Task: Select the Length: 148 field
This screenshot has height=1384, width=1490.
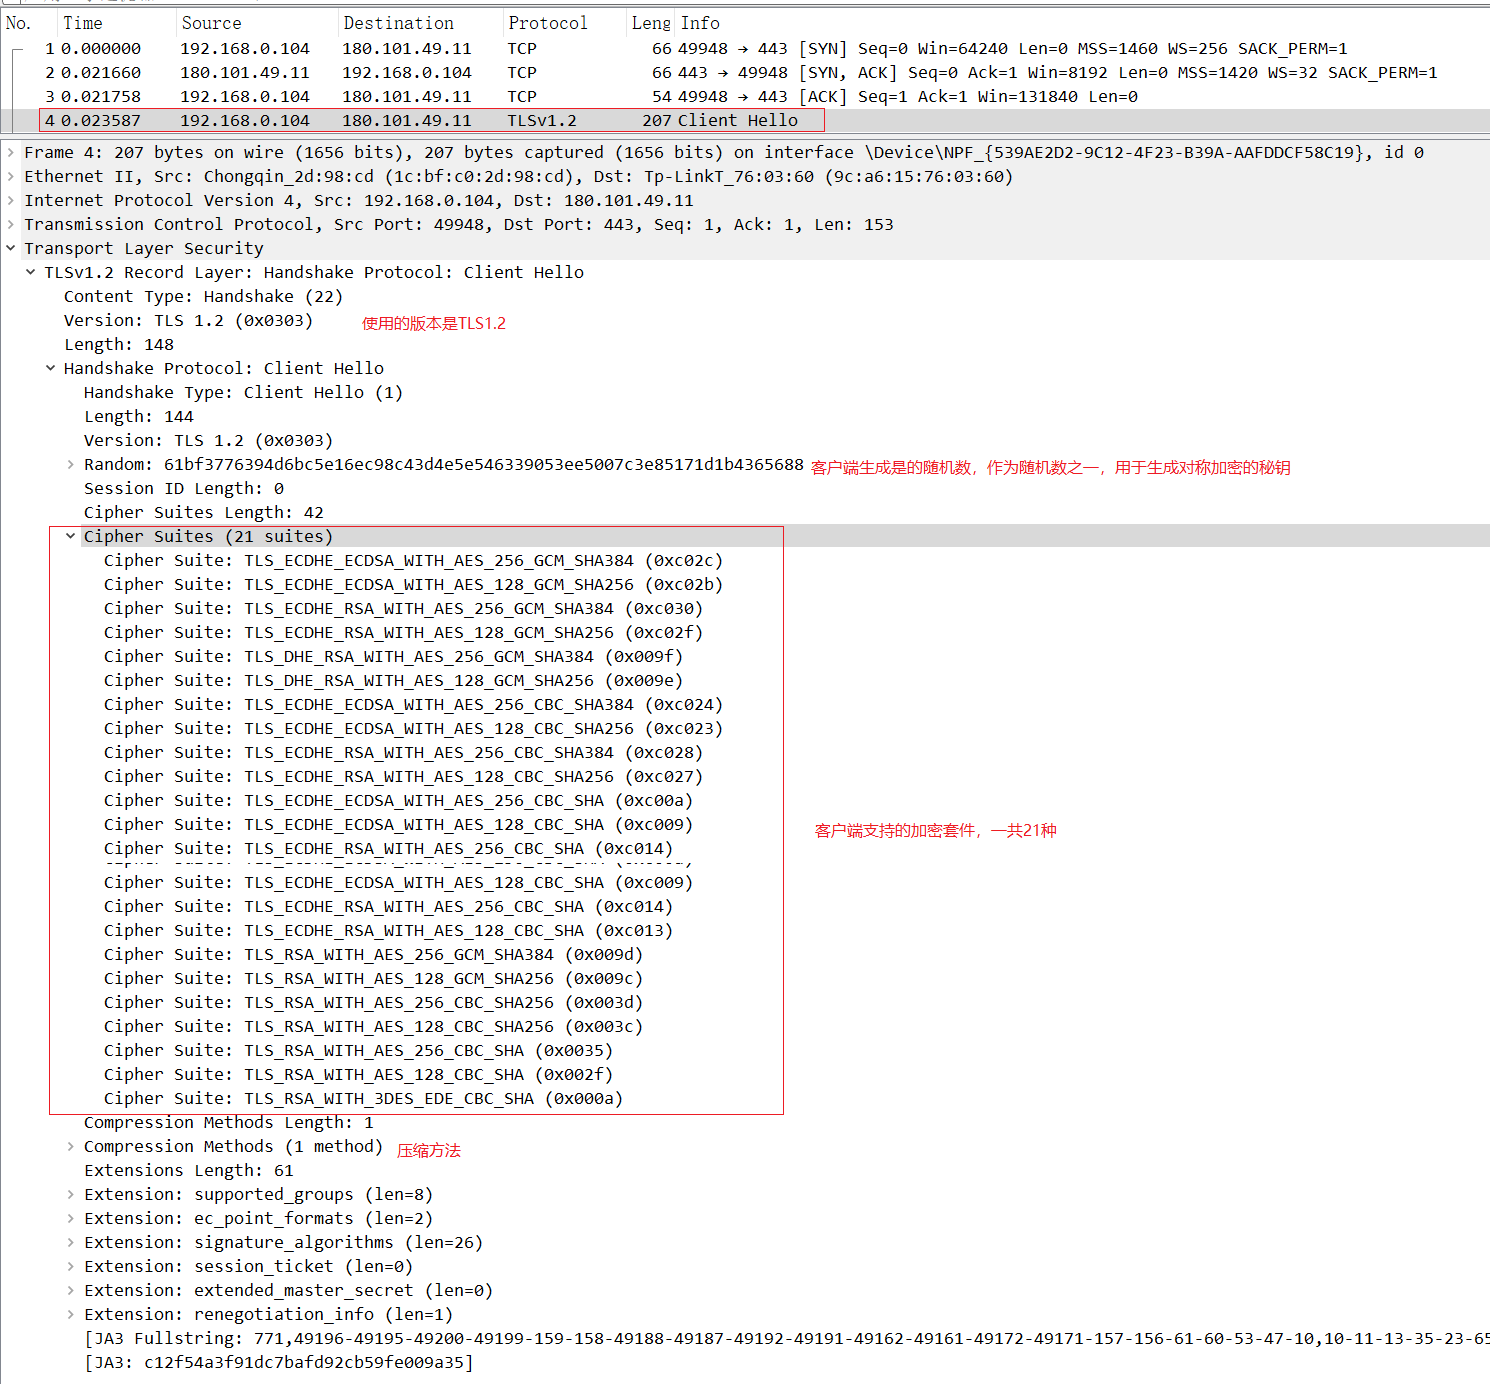Action: [119, 345]
